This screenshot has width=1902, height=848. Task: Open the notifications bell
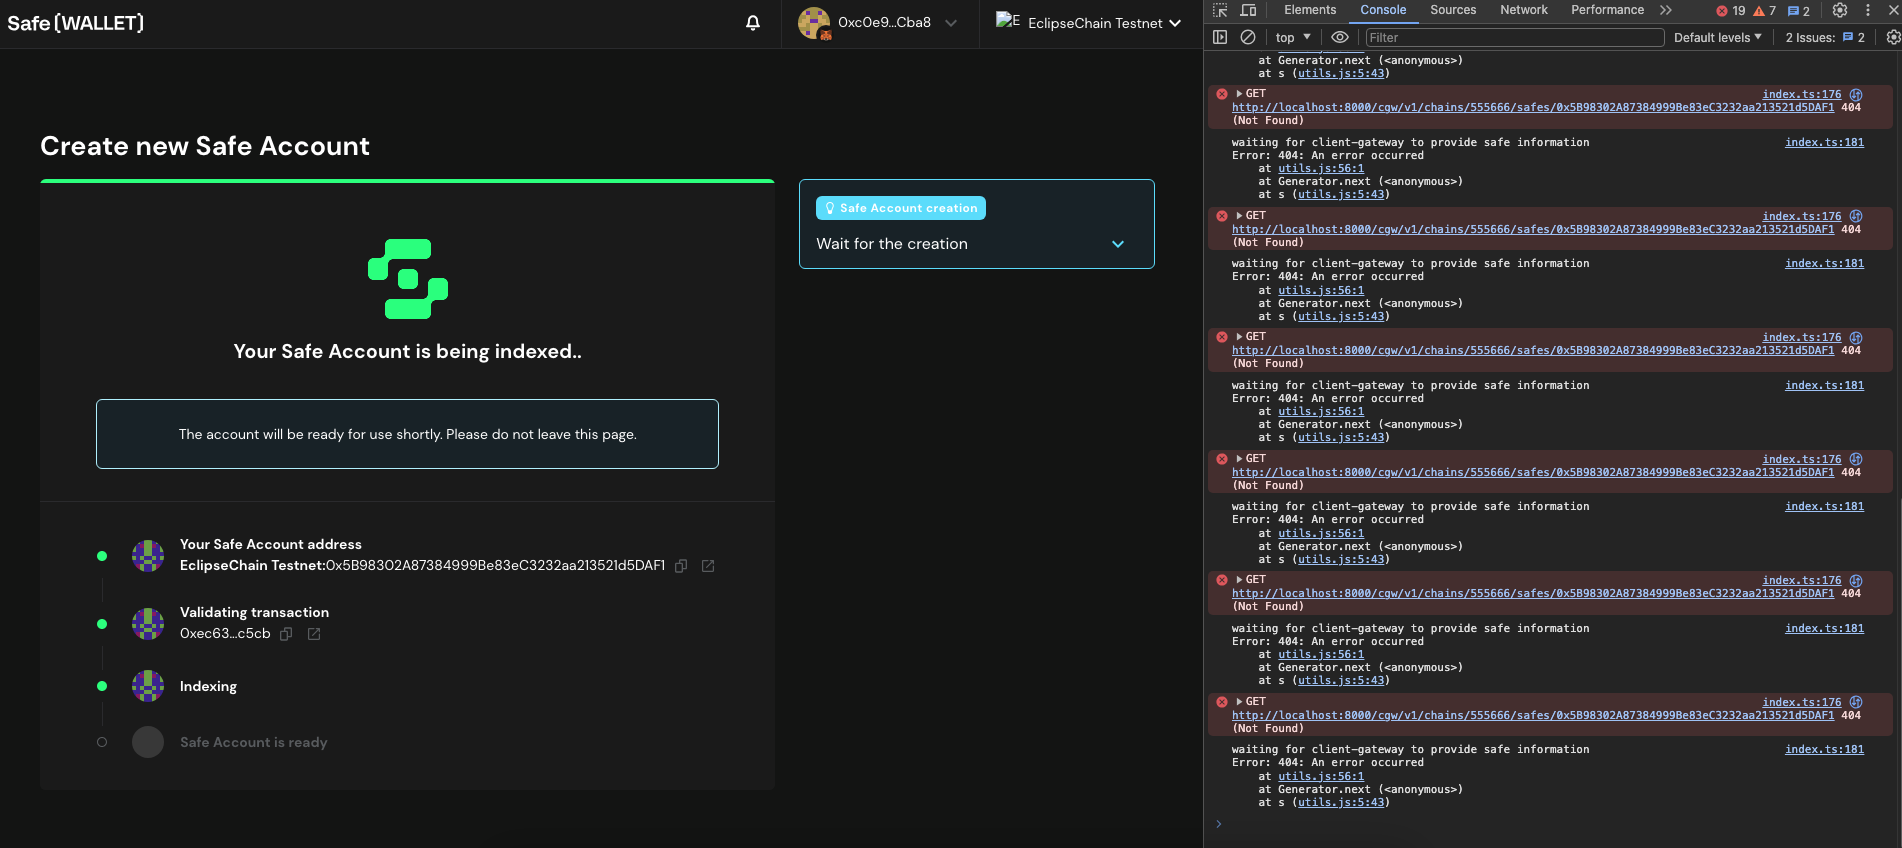pos(753,23)
